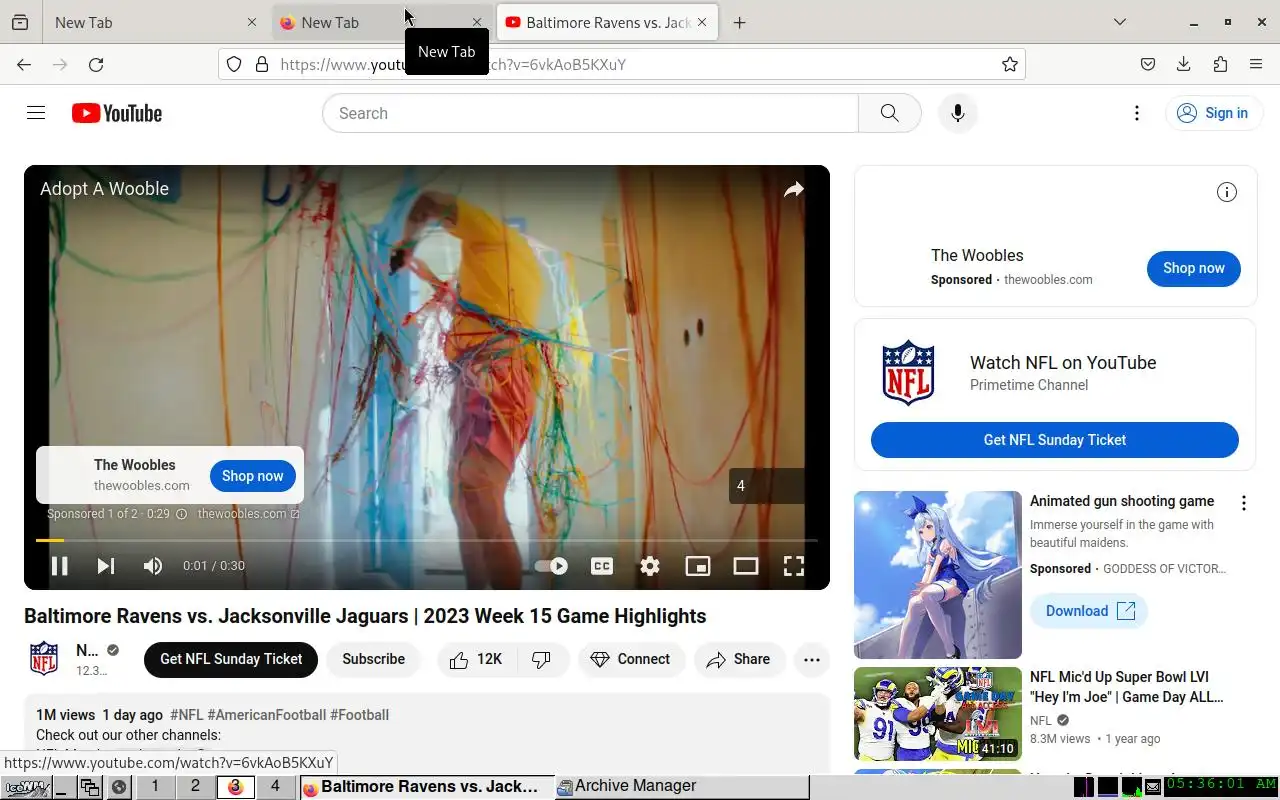Skip to the next video
1280x800 pixels.
(106, 566)
